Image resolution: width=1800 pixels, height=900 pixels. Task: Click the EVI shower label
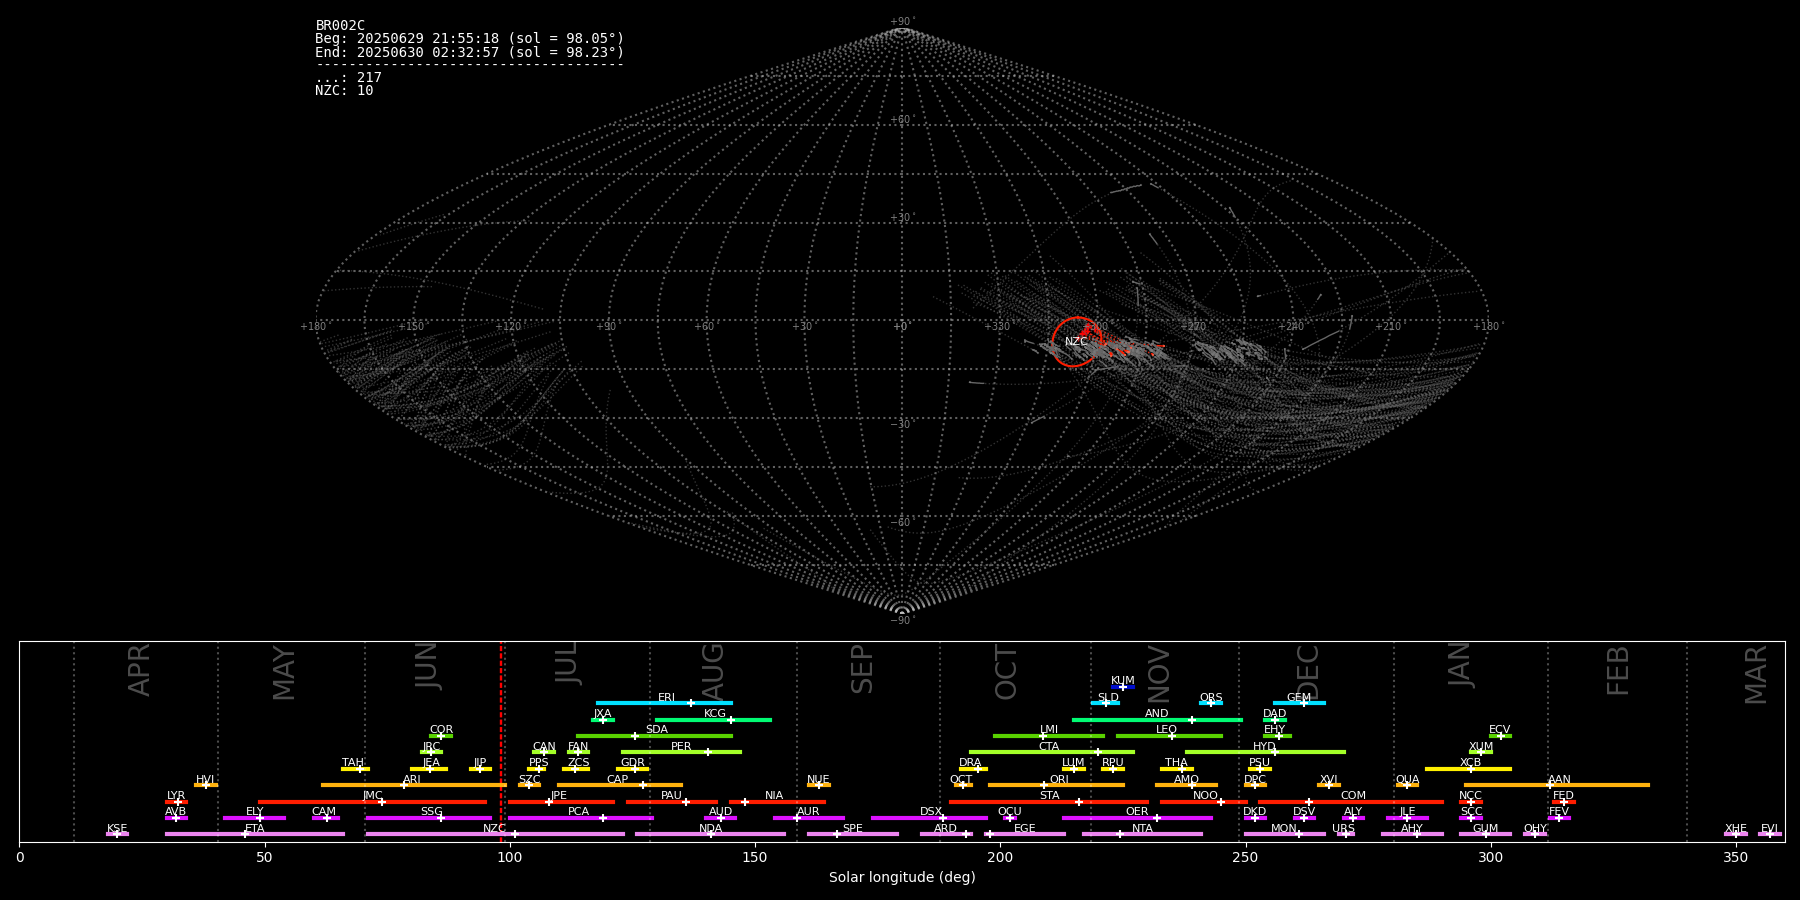pyautogui.click(x=1769, y=829)
